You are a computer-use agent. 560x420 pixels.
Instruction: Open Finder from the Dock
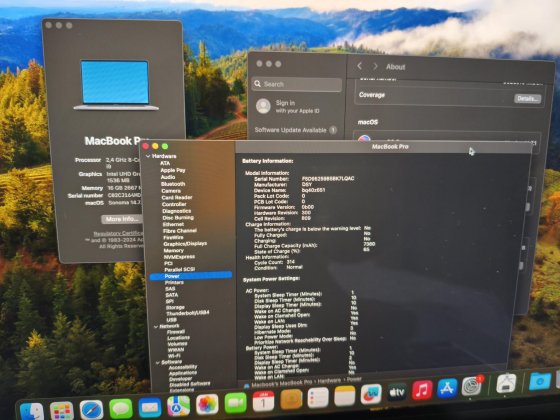(32, 411)
